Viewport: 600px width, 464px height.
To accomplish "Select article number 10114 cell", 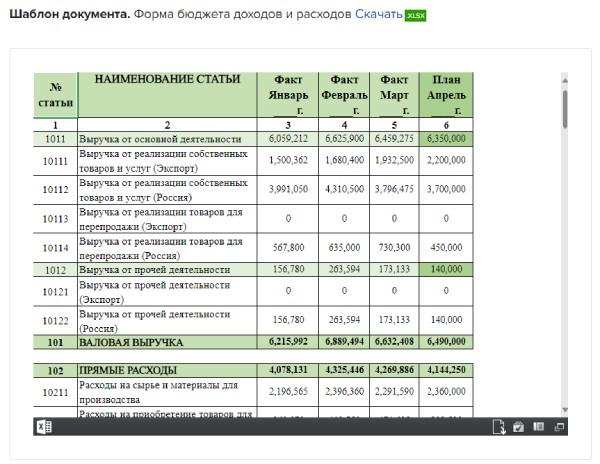I will 55,248.
